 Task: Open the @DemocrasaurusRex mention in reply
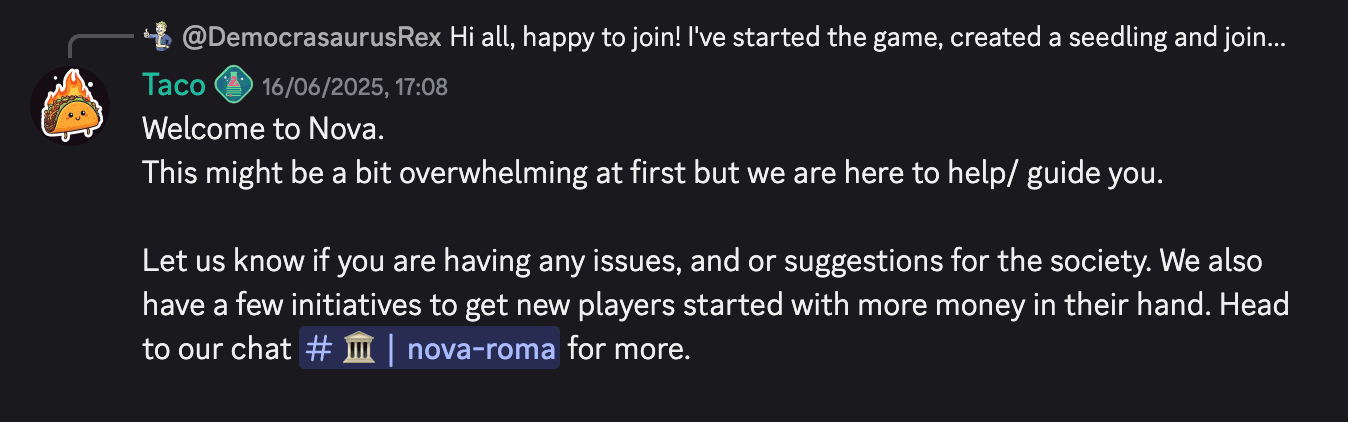click(311, 38)
